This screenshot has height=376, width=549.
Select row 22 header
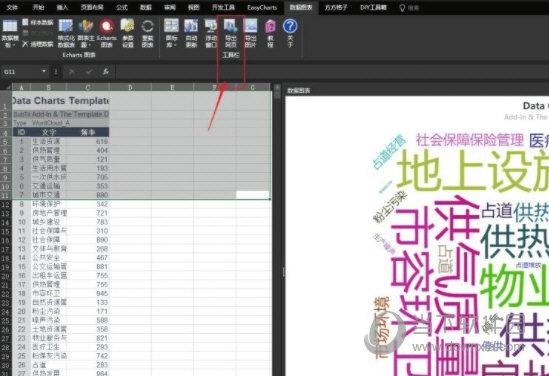(x=6, y=293)
